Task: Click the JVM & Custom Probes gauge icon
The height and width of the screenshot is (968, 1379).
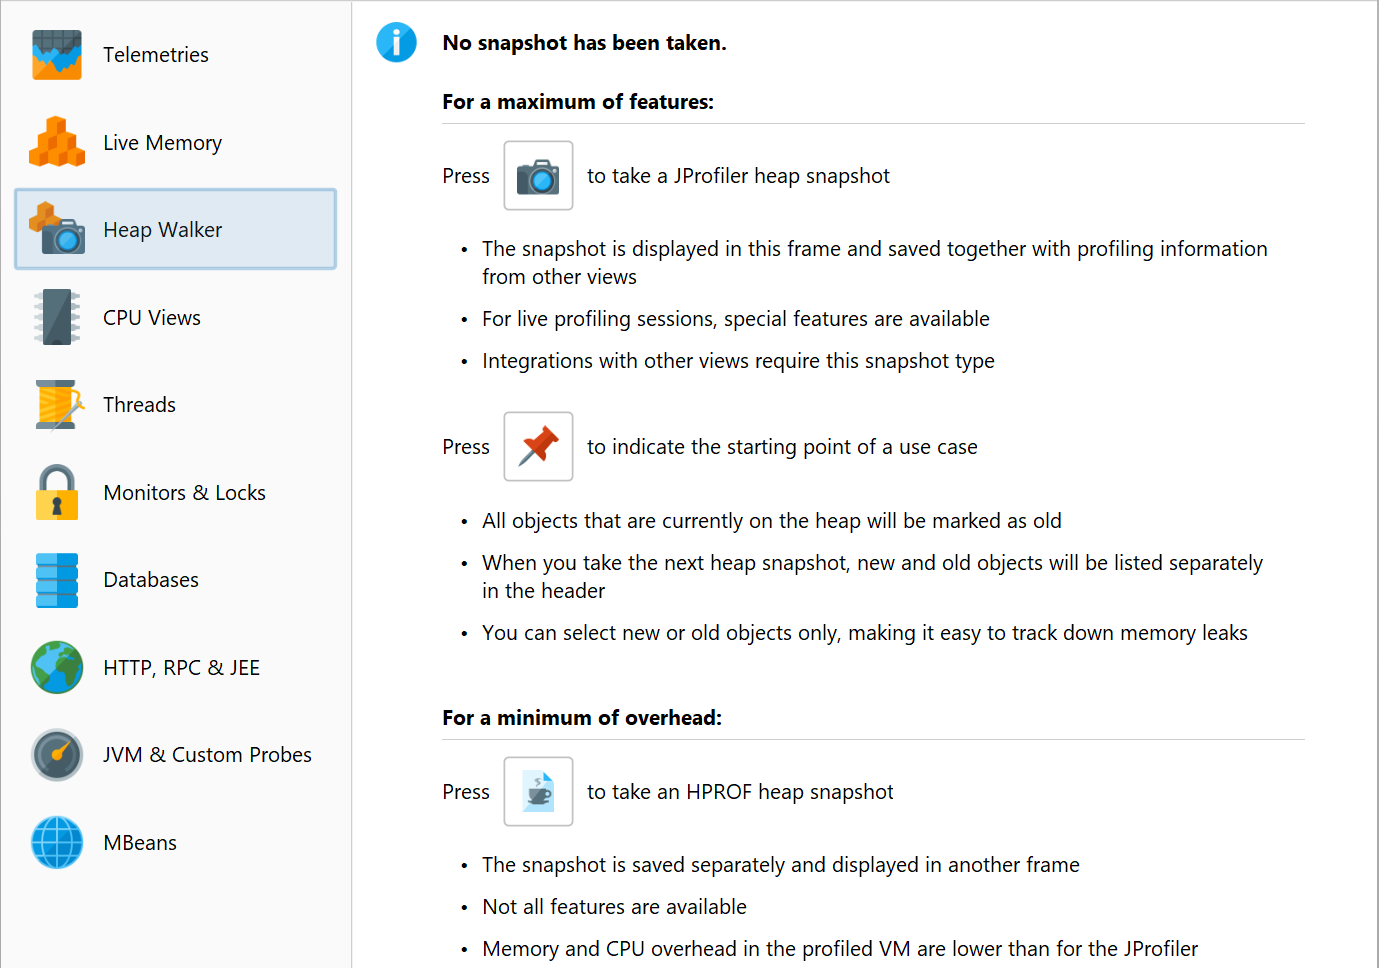Action: click(57, 755)
